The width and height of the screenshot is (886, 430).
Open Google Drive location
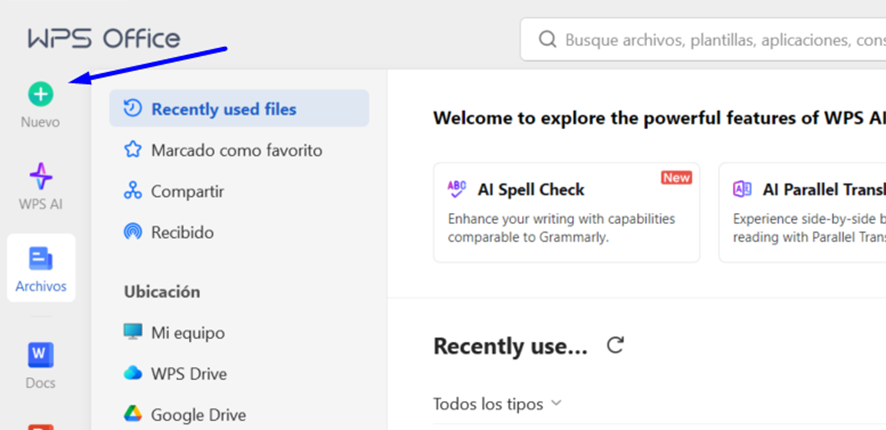click(198, 414)
